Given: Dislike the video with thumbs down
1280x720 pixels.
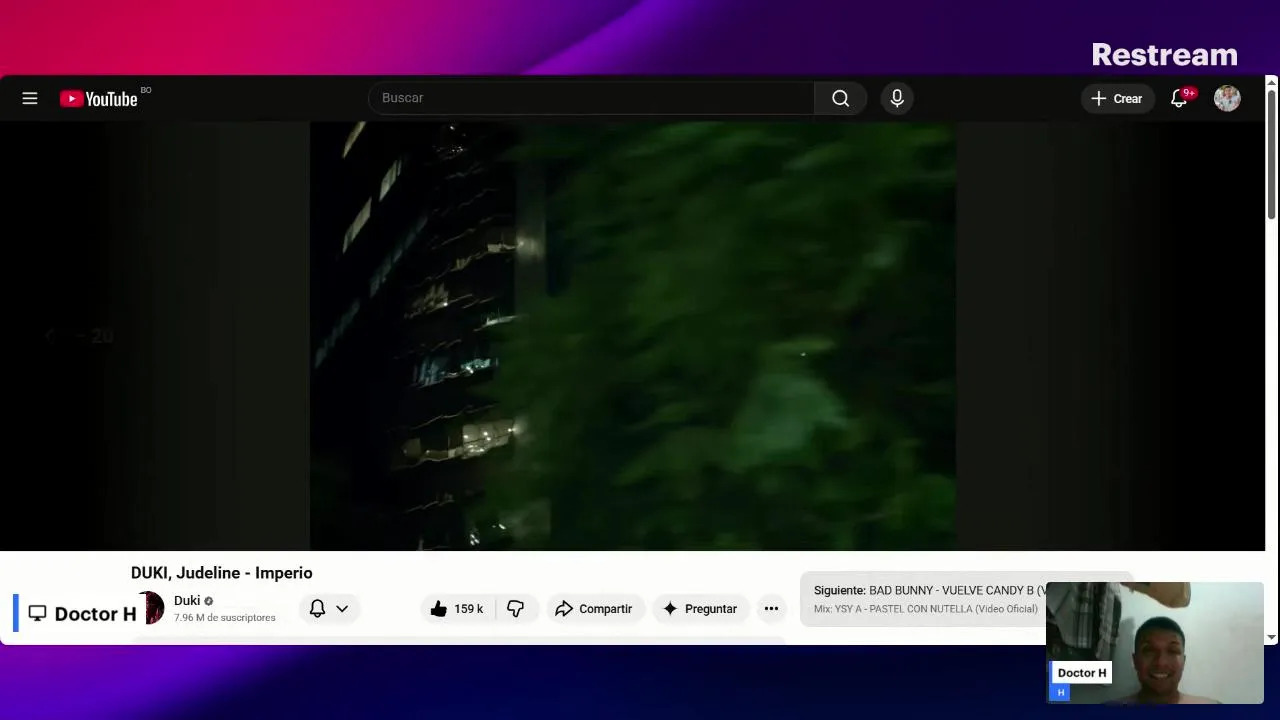Looking at the screenshot, I should point(516,609).
